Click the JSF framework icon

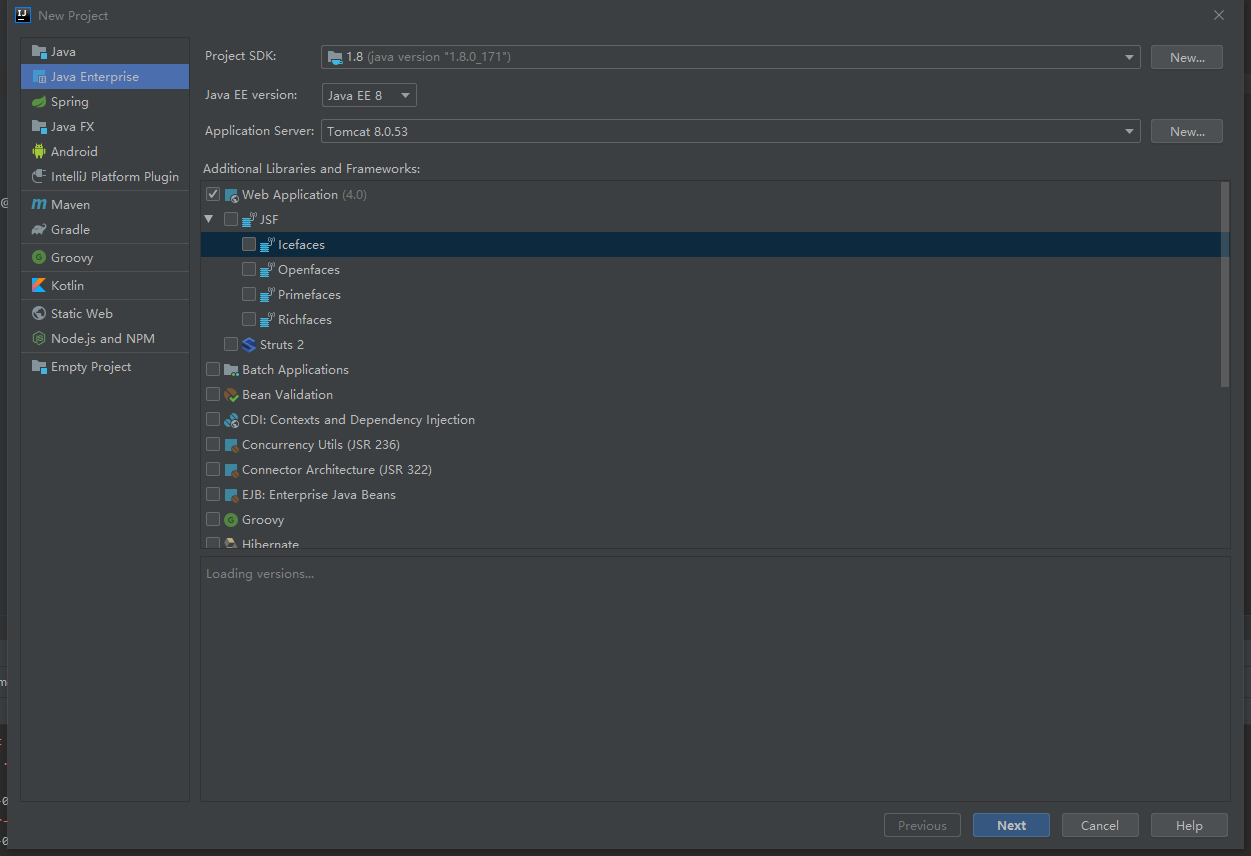pos(249,220)
